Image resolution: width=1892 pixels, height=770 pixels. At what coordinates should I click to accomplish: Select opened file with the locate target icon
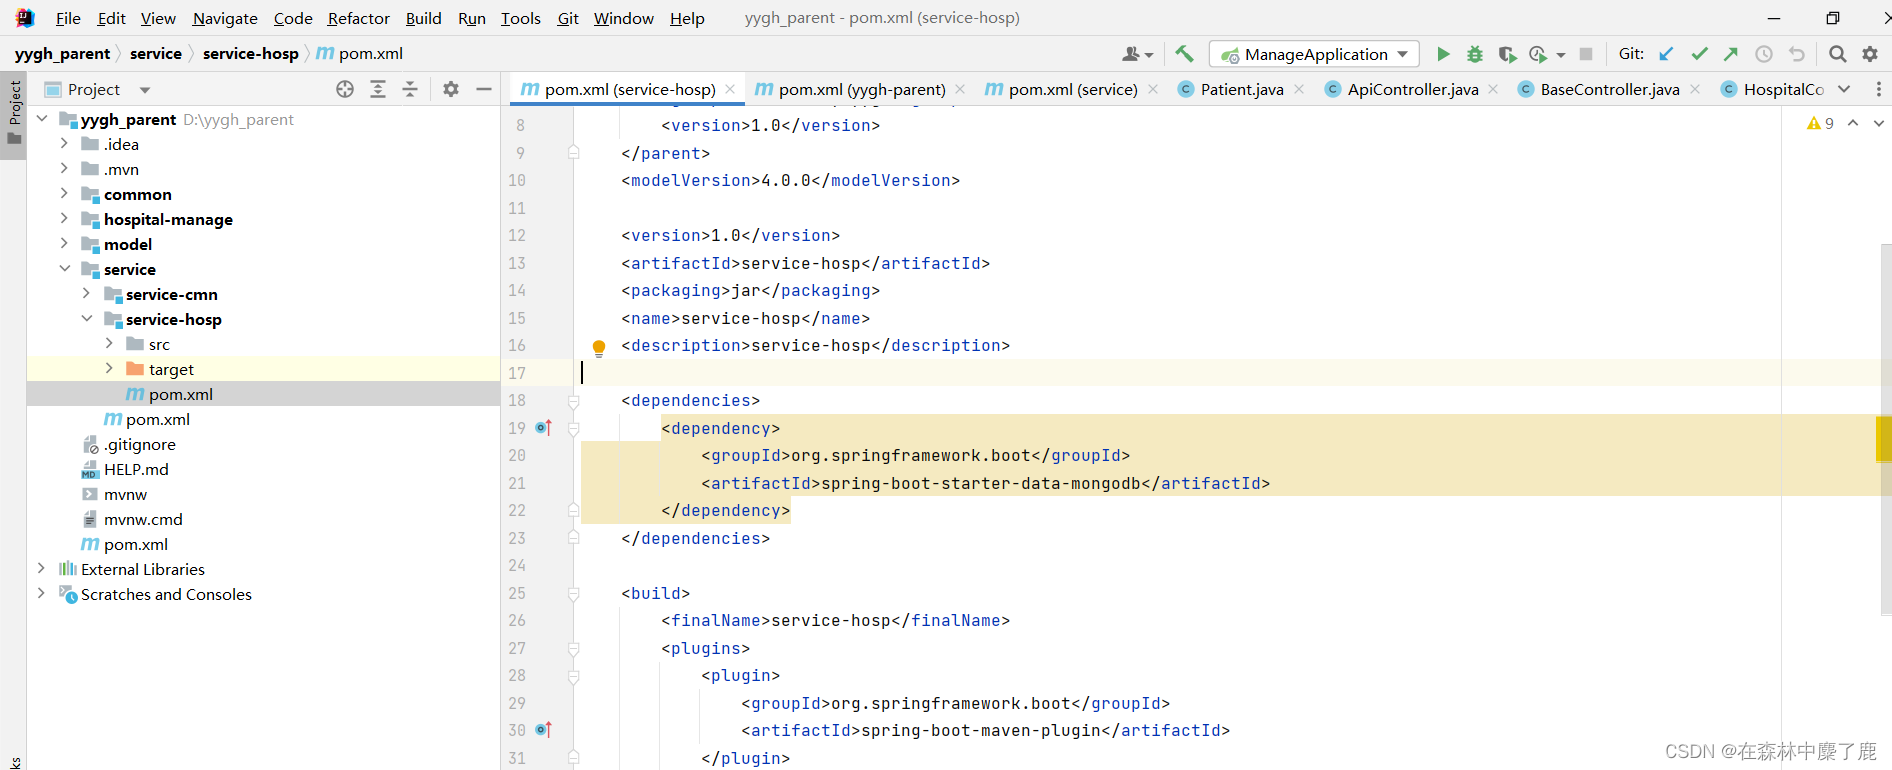point(345,89)
